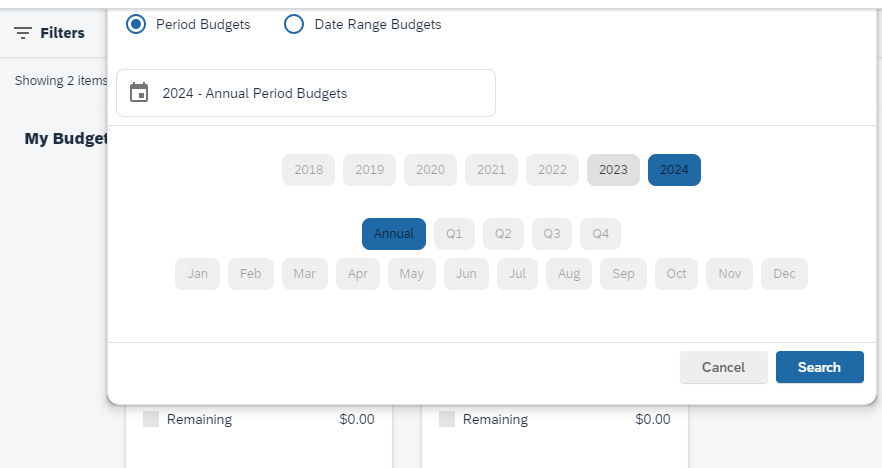882x468 pixels.
Task: Choose year 2018
Action: 308,170
